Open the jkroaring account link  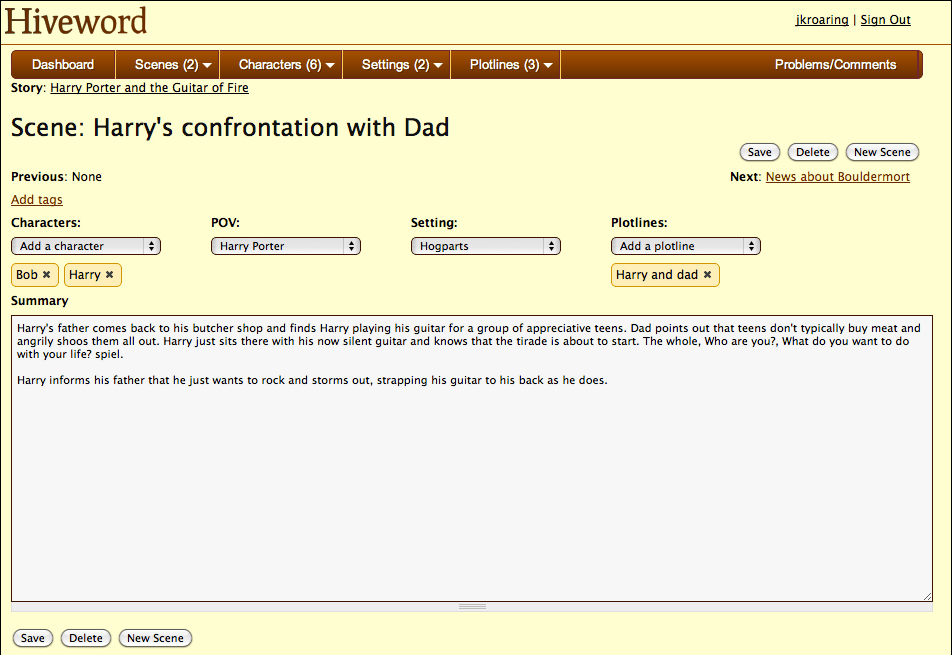tap(822, 19)
